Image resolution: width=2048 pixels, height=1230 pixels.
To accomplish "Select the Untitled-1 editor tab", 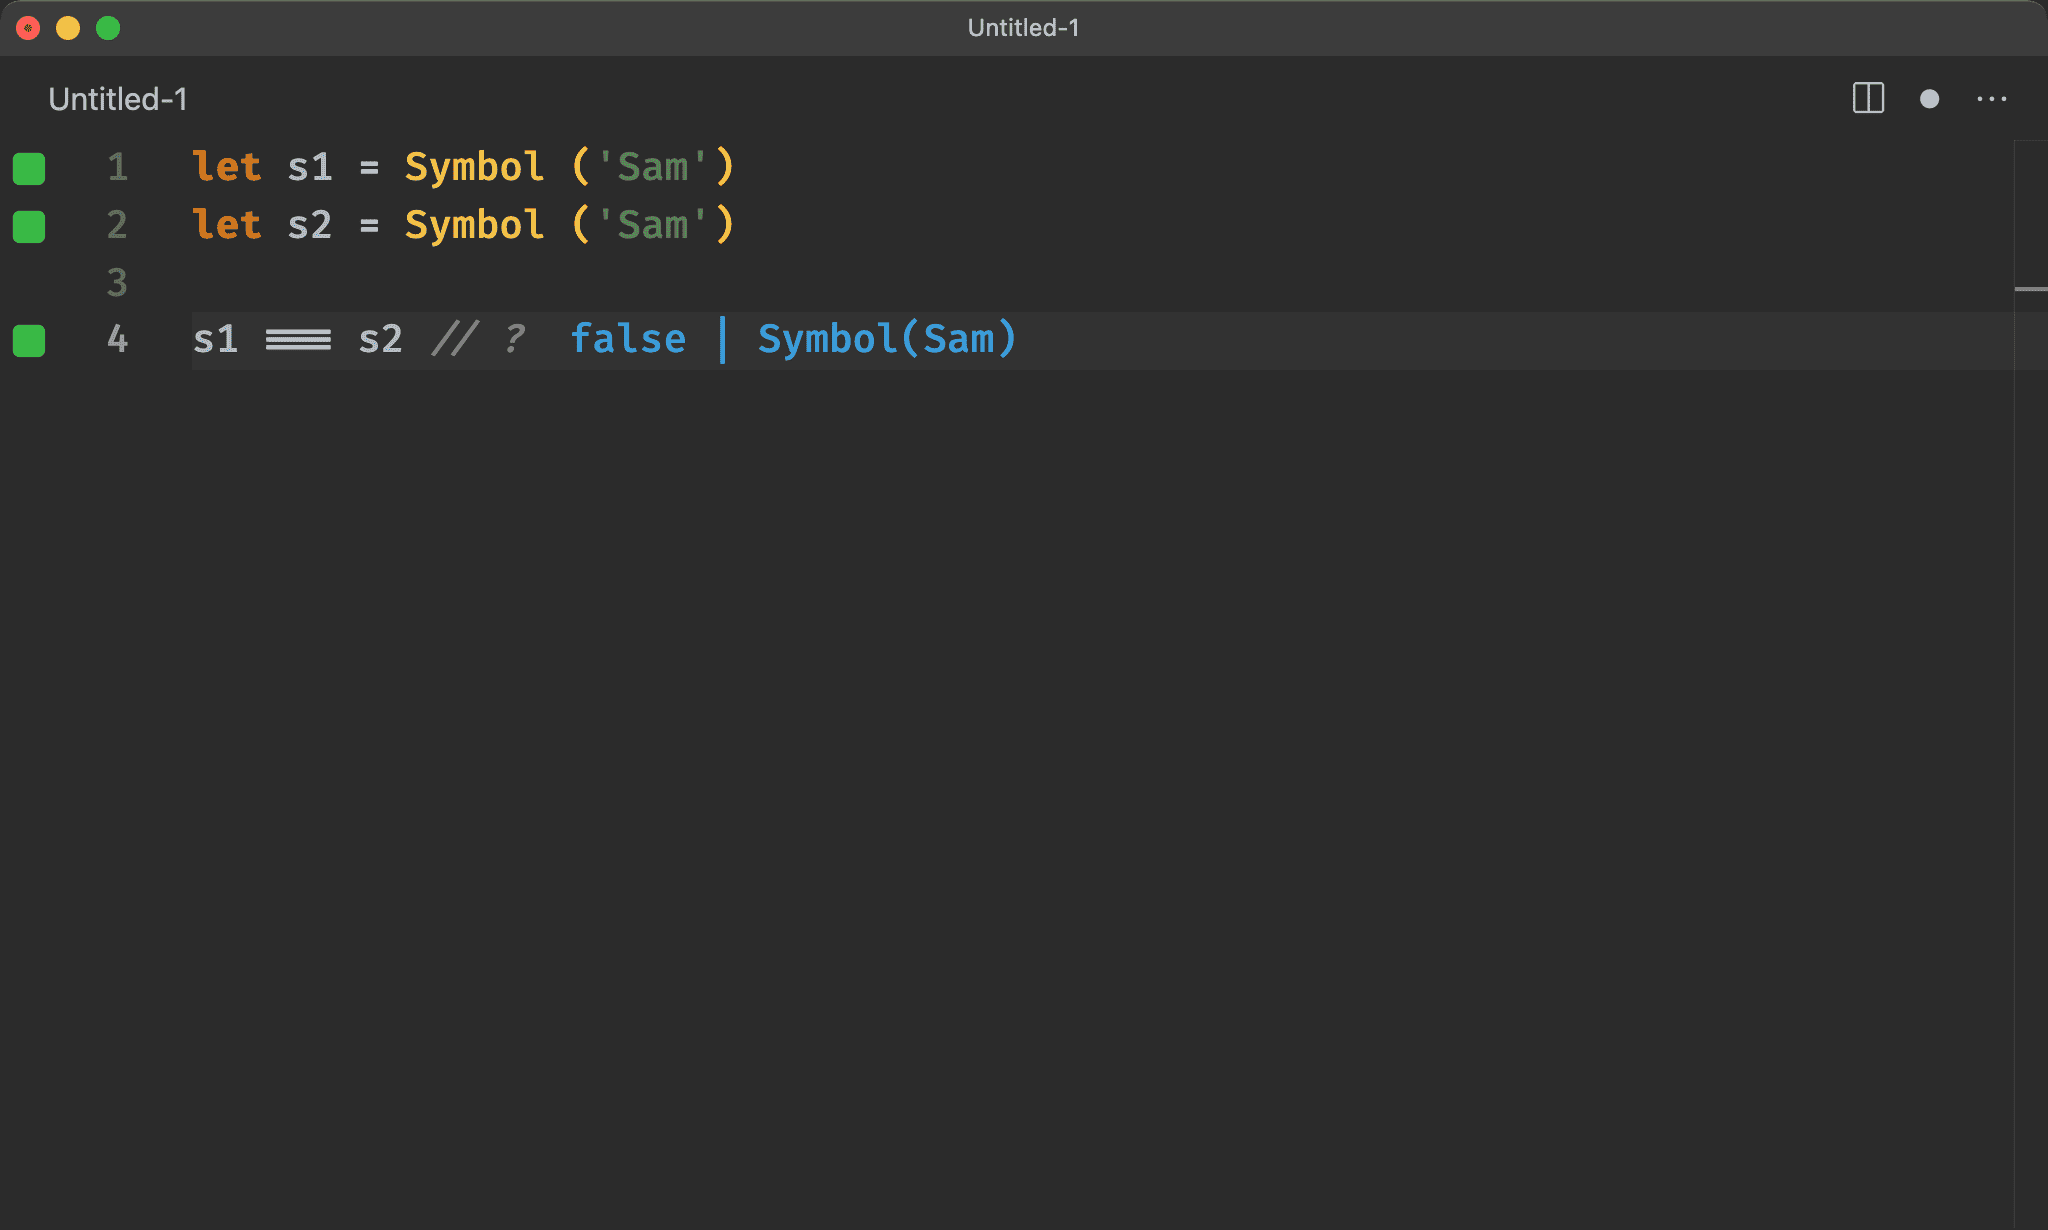I will tap(118, 99).
